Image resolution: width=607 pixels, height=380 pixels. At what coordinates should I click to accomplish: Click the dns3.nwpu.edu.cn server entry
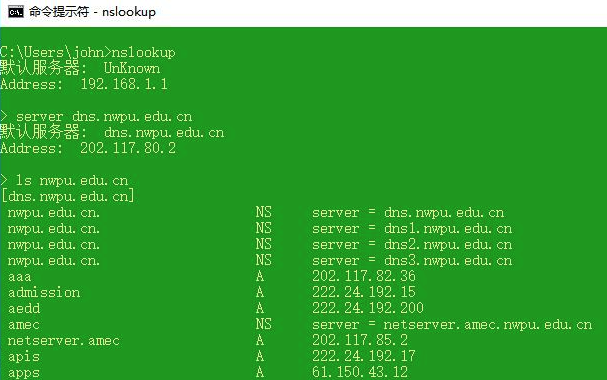pos(448,260)
